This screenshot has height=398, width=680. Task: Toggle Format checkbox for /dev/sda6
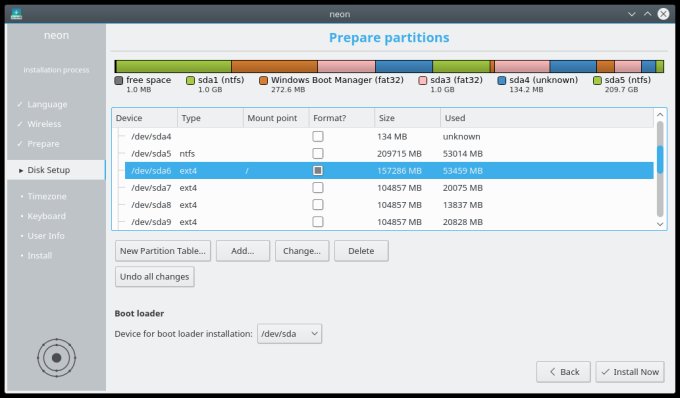[x=318, y=170]
